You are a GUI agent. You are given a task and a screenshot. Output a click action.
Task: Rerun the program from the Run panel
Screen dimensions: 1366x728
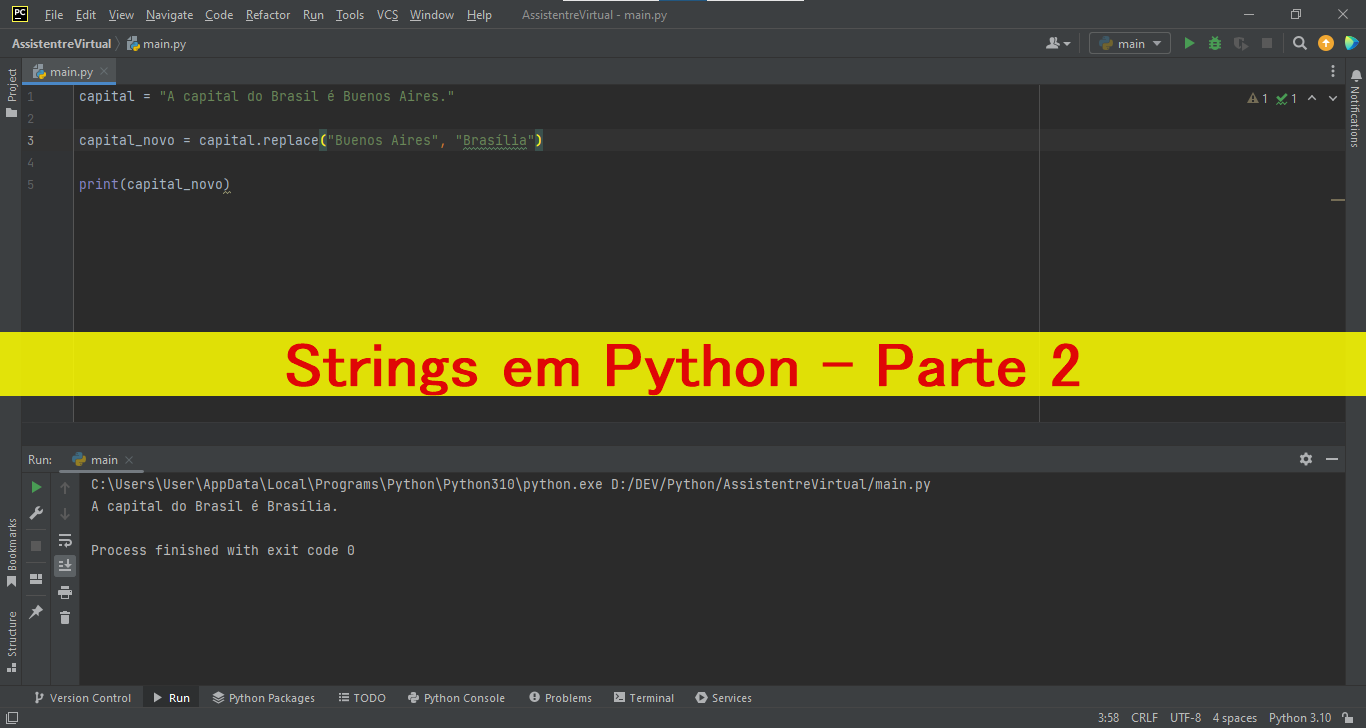(36, 486)
